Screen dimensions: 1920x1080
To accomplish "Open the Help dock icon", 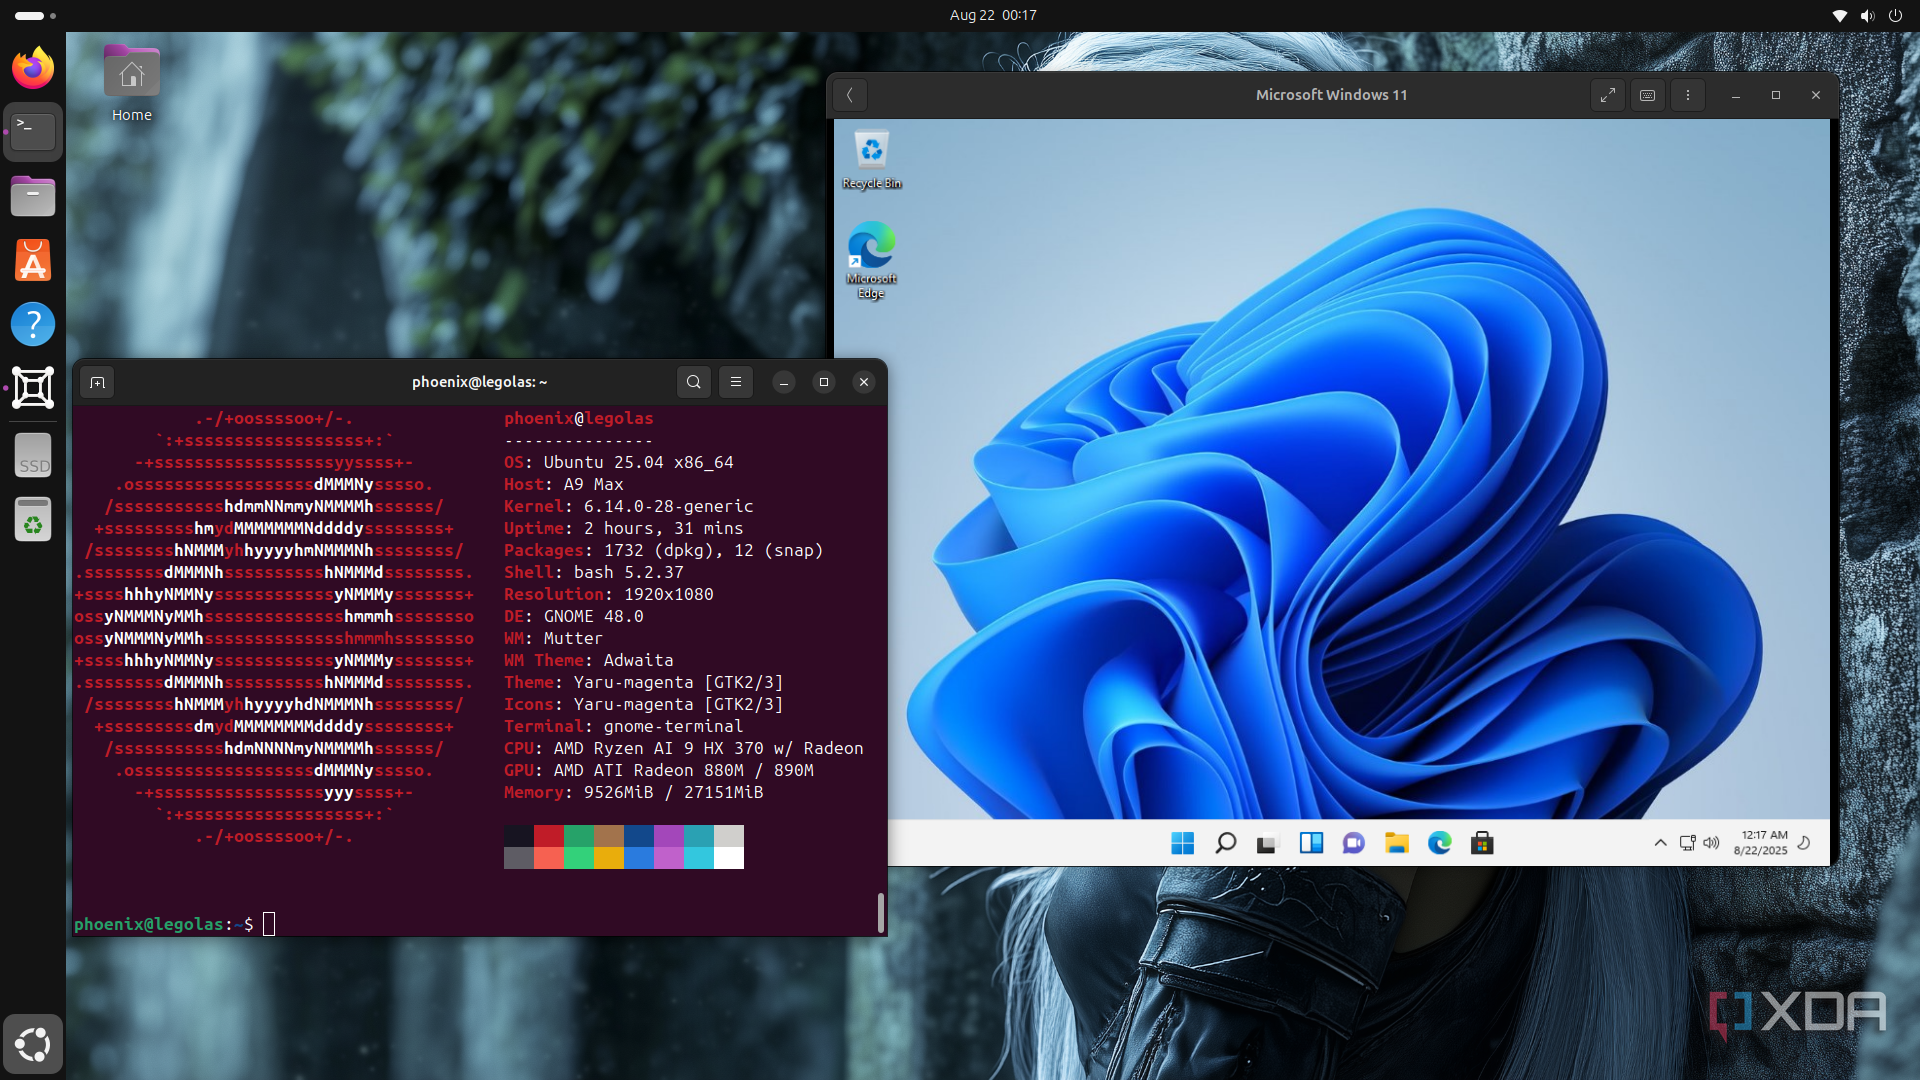I will click(x=33, y=324).
